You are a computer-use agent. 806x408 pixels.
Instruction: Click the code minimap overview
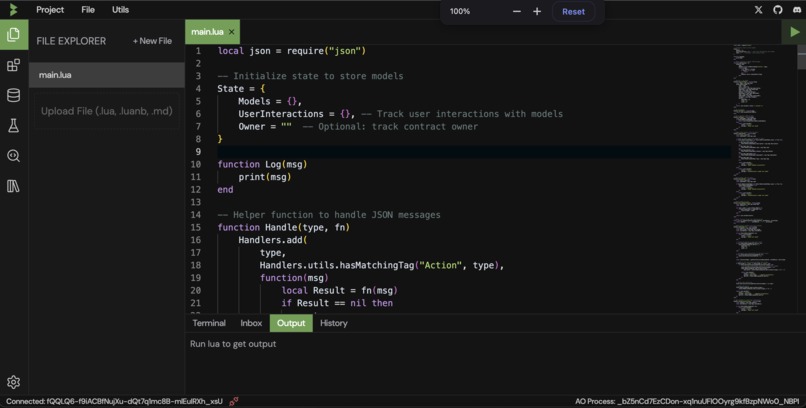pyautogui.click(x=762, y=179)
